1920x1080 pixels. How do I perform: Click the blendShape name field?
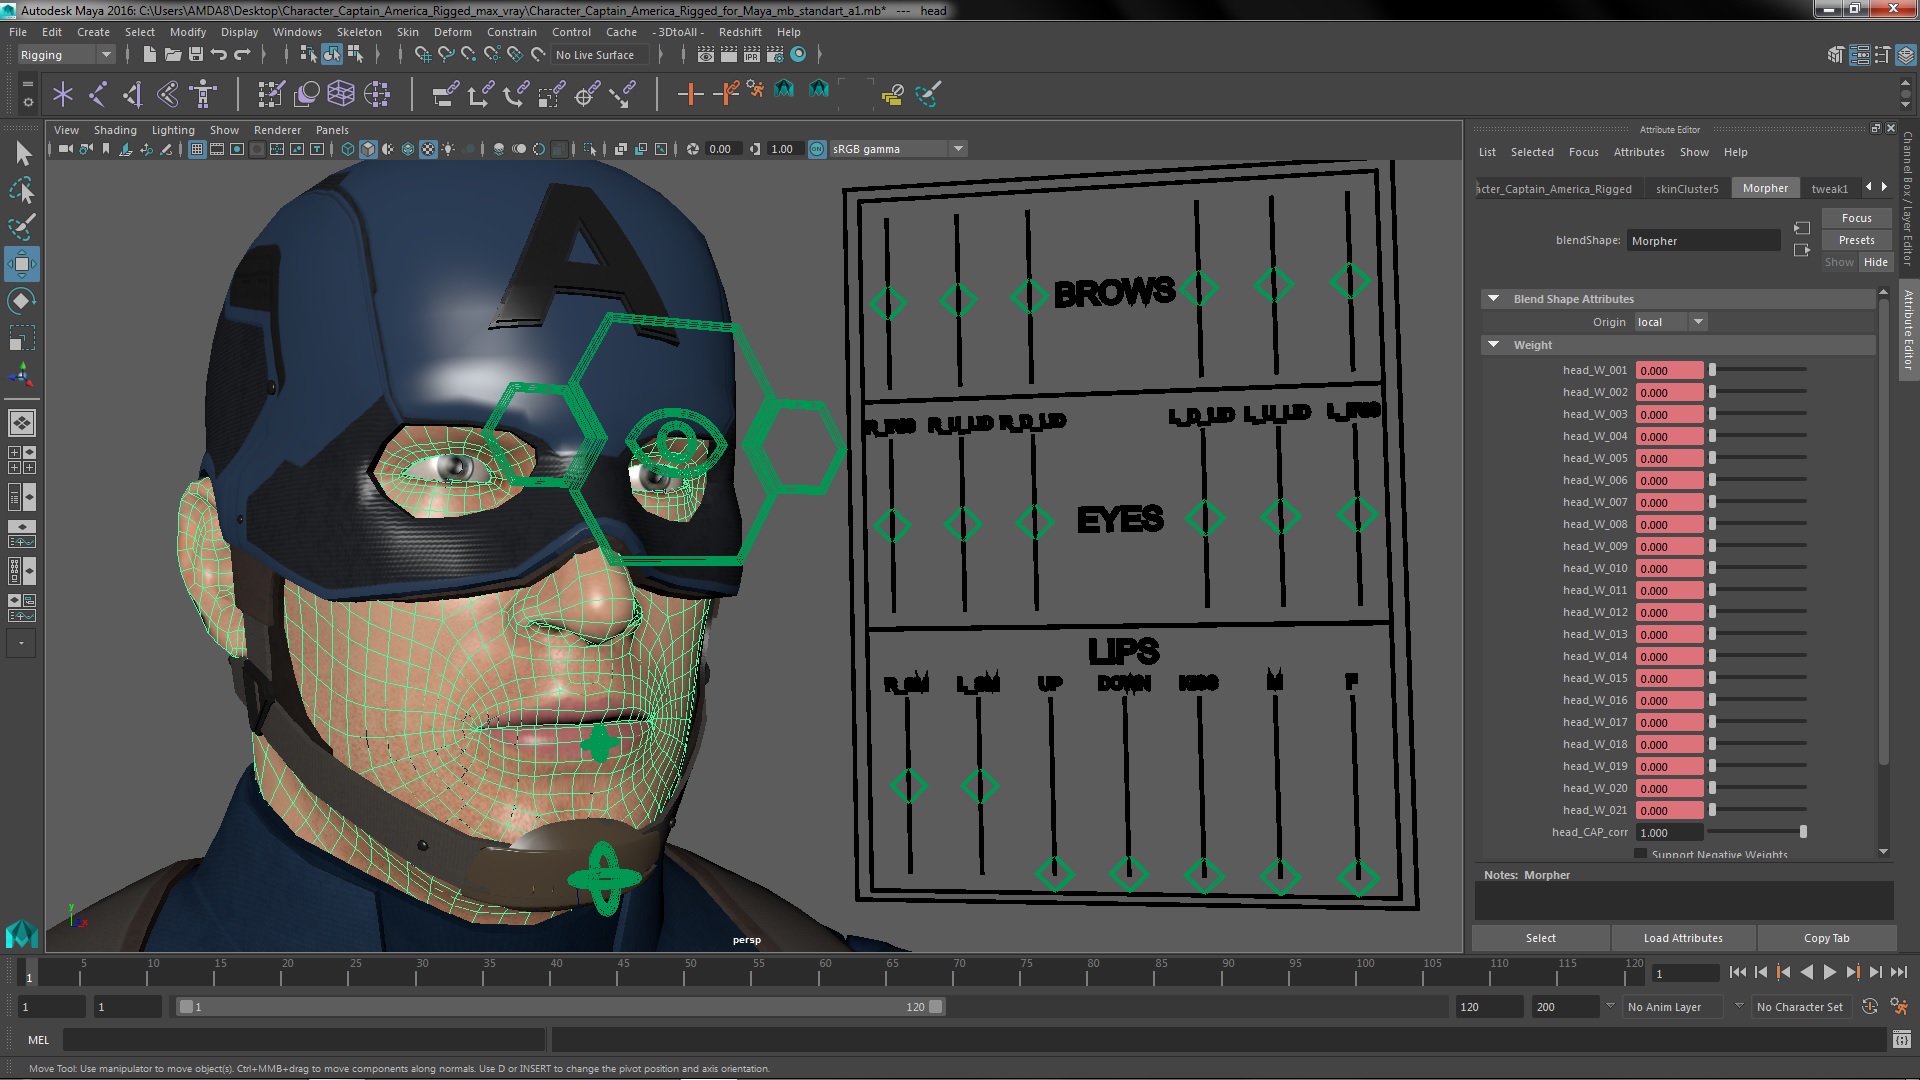(x=1703, y=240)
